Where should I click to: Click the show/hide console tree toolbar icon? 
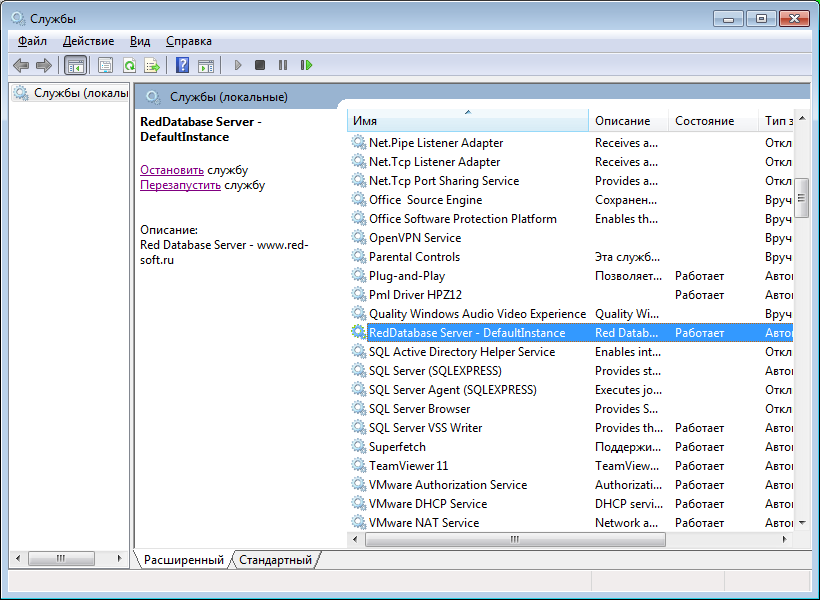pyautogui.click(x=75, y=65)
